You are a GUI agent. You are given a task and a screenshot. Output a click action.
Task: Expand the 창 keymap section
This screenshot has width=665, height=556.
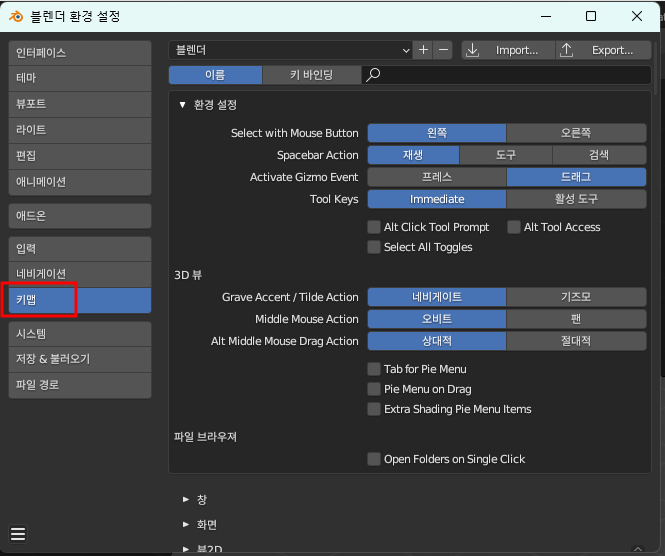point(186,499)
